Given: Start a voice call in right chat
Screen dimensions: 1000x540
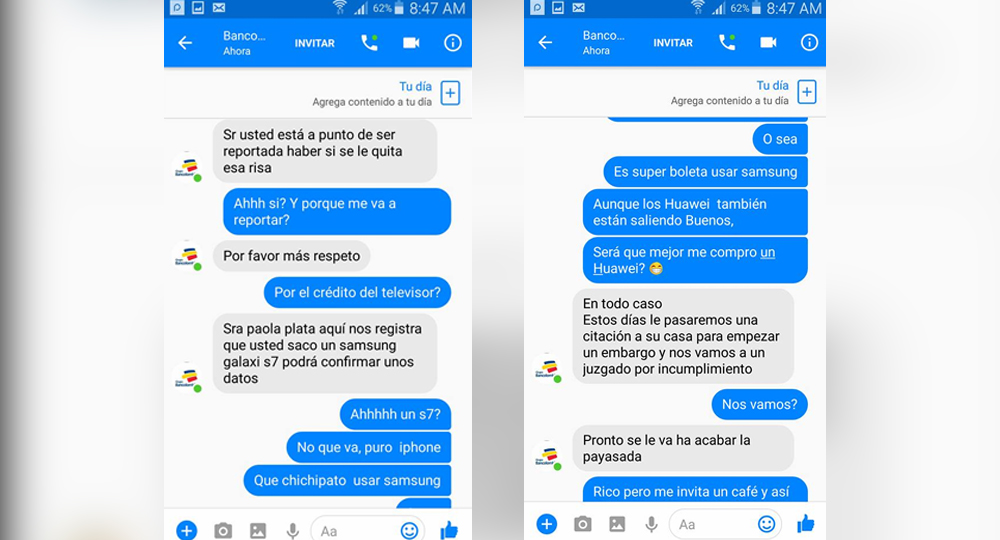Looking at the screenshot, I should (727, 42).
